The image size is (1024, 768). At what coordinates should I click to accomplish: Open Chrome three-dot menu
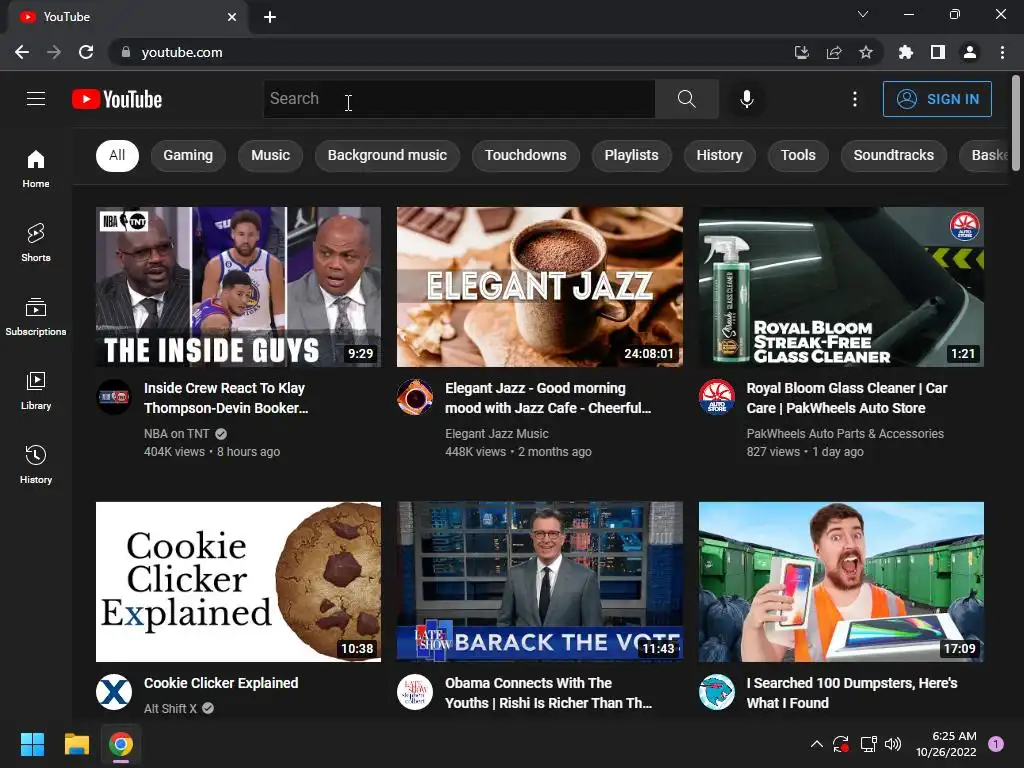(1002, 52)
